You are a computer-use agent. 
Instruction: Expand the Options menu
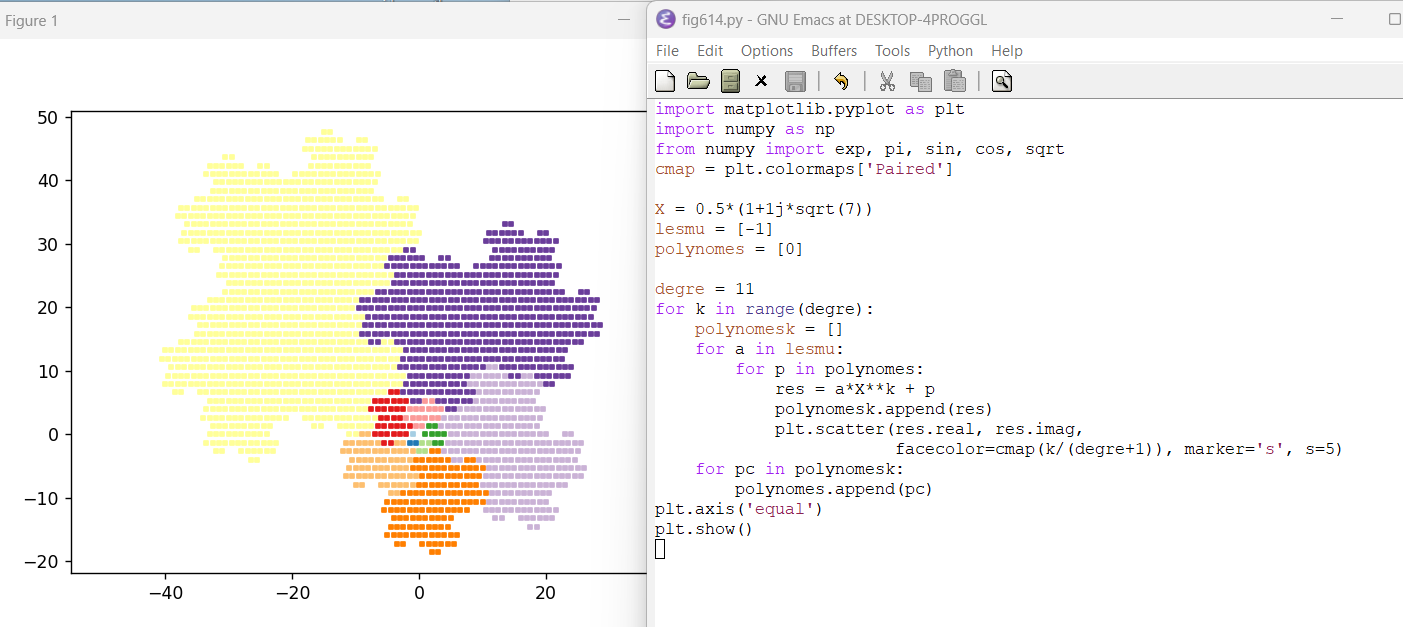pyautogui.click(x=767, y=51)
